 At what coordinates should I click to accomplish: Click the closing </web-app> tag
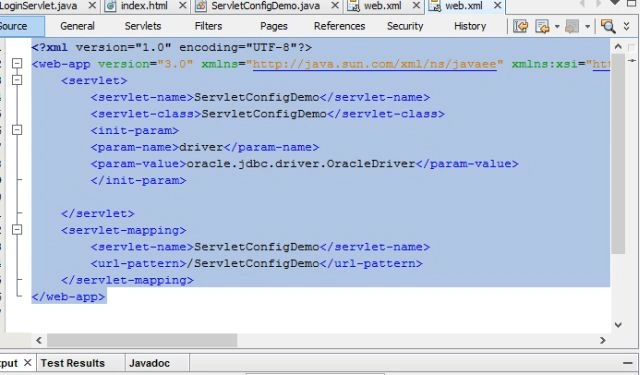tap(69, 297)
